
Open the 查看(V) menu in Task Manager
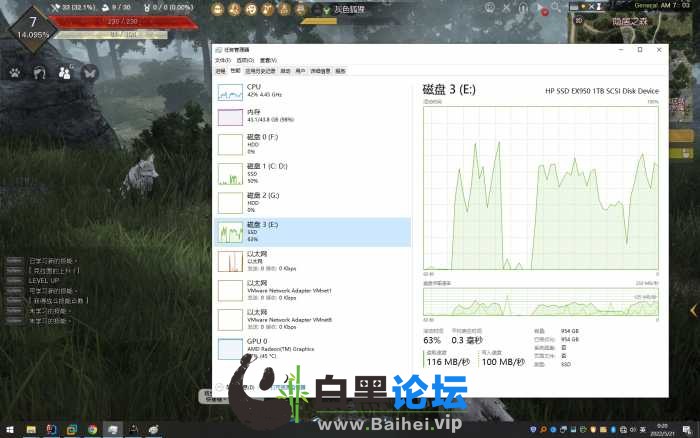pyautogui.click(x=268, y=60)
